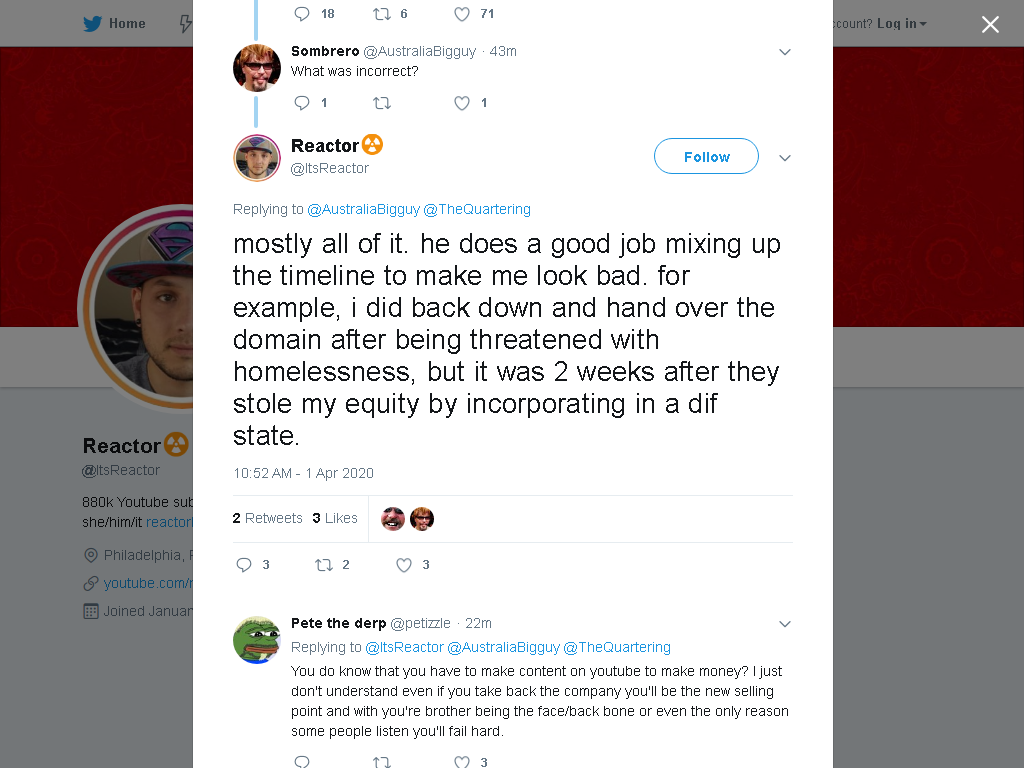
Task: Expand options chevron on Pete the derp's reply
Action: click(x=785, y=624)
